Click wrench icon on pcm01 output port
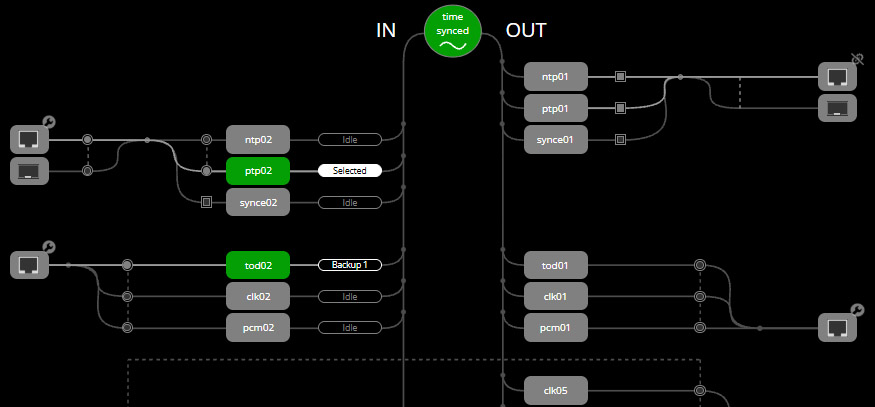875x407 pixels. click(856, 310)
